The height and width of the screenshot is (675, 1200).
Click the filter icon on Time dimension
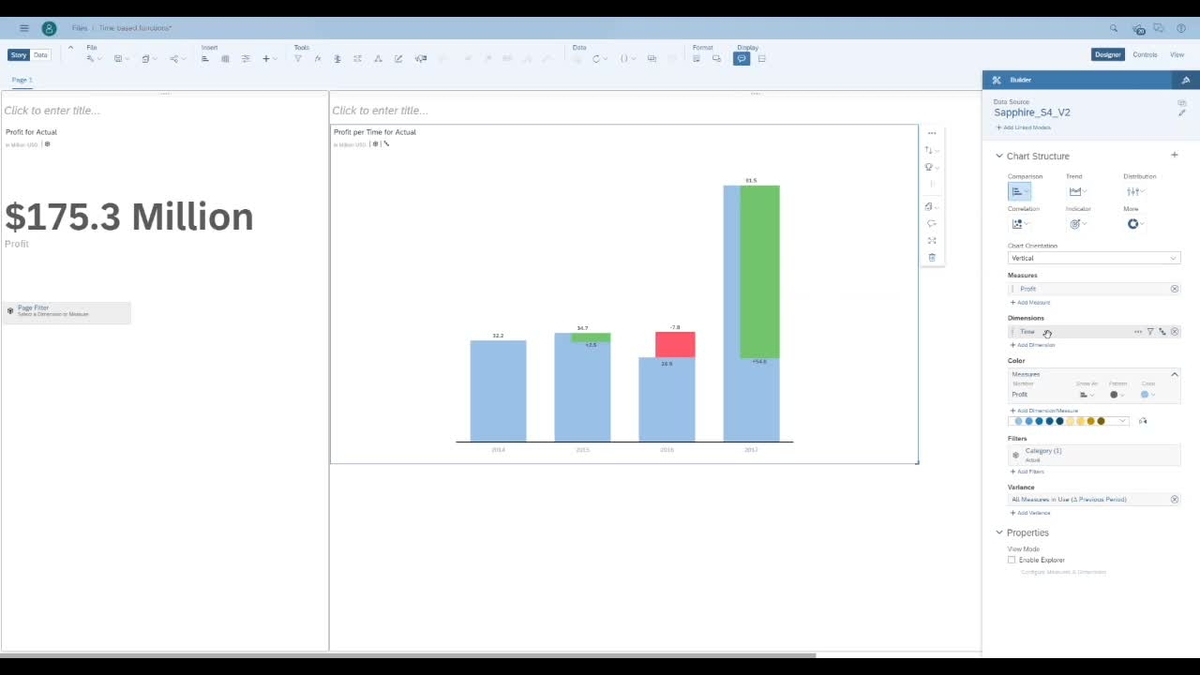coord(1150,332)
